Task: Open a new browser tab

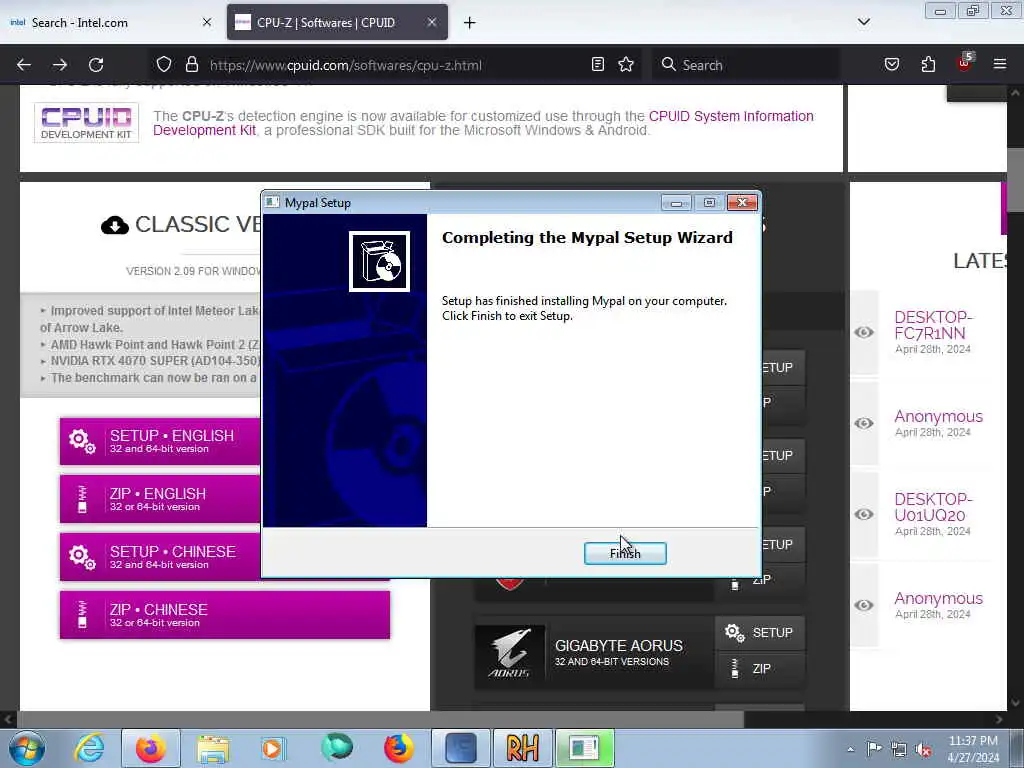Action: point(470,23)
